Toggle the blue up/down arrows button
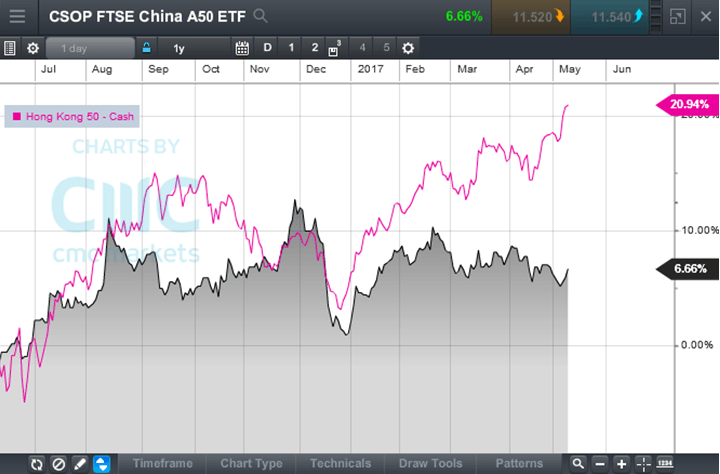The width and height of the screenshot is (720, 474). pyautogui.click(x=102, y=464)
